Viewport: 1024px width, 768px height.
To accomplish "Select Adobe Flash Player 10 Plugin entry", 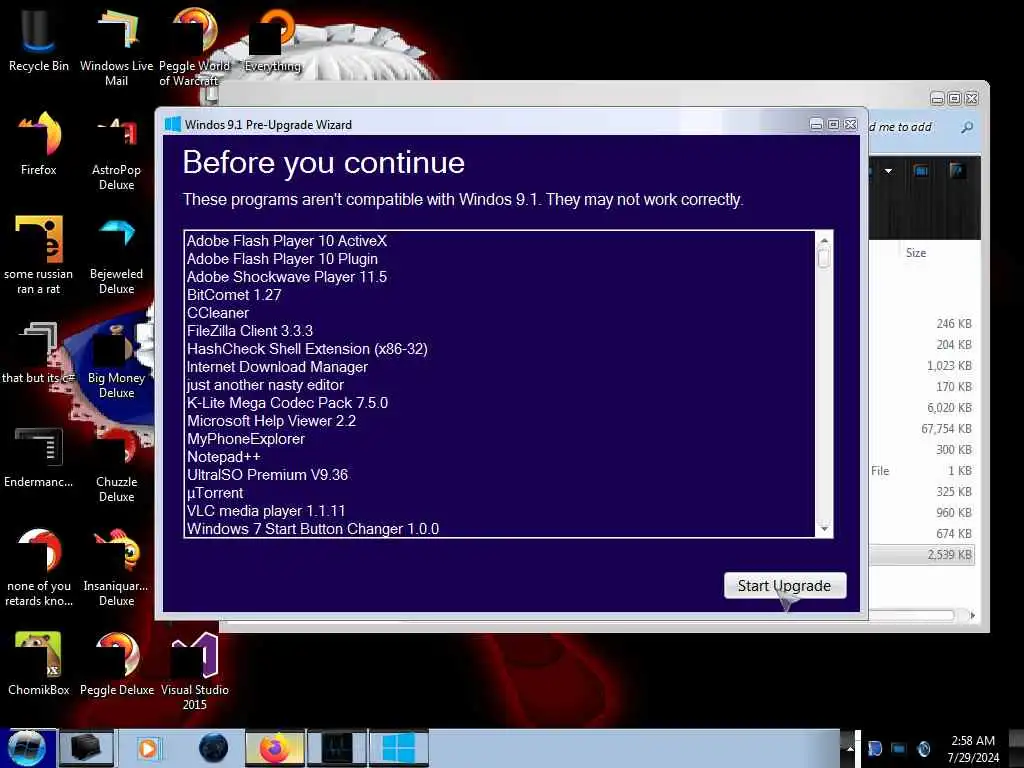I will click(x=282, y=259).
